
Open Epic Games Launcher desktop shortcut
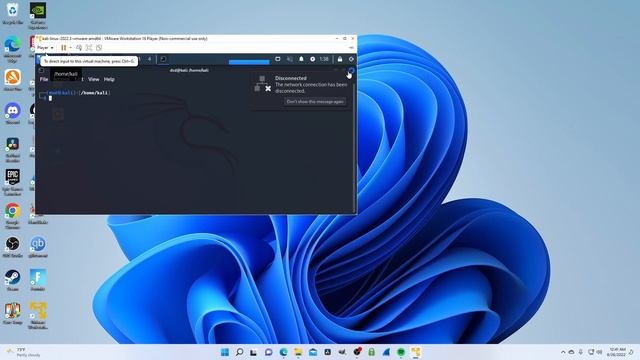[x=13, y=182]
